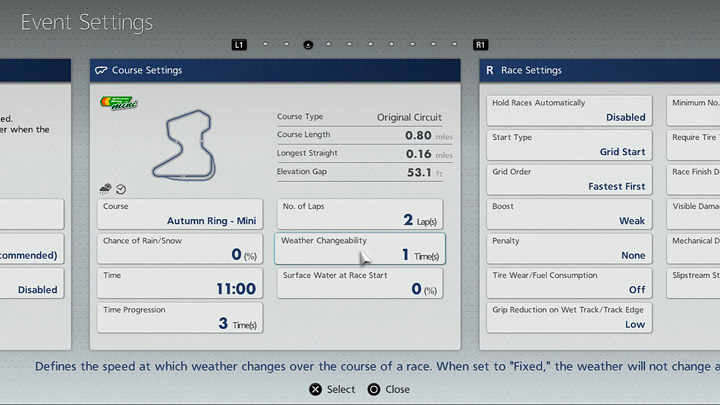Open the Boost setting set to Weak
This screenshot has width=720, height=405.
pos(568,214)
